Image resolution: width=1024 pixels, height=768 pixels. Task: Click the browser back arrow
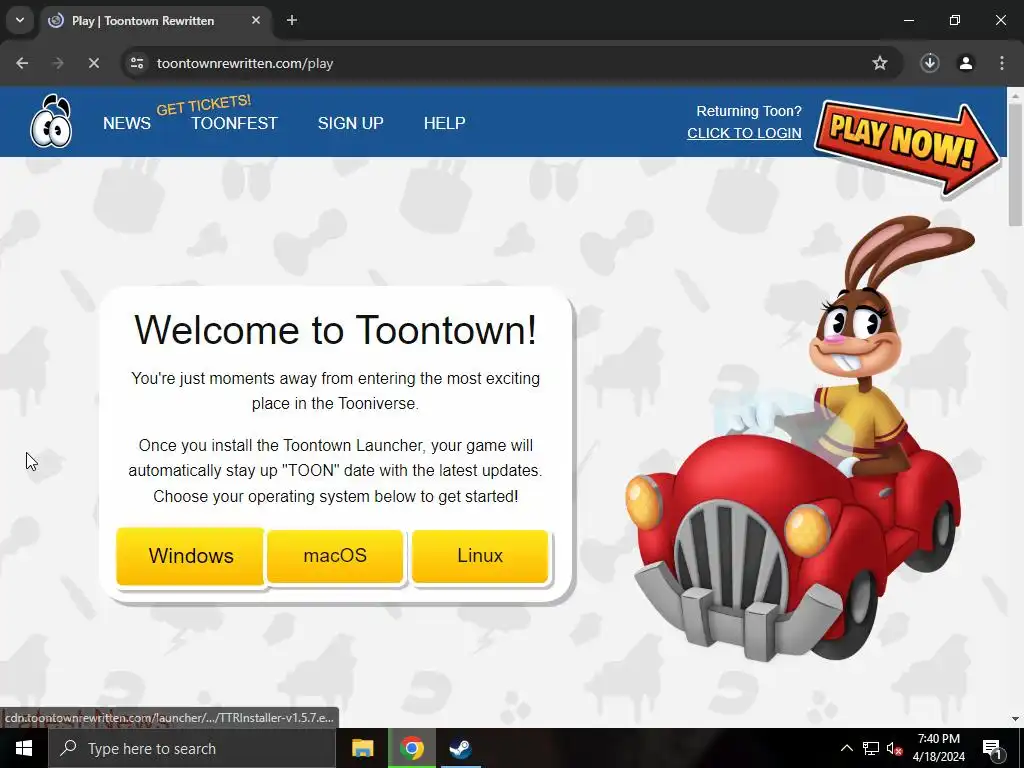(x=22, y=63)
